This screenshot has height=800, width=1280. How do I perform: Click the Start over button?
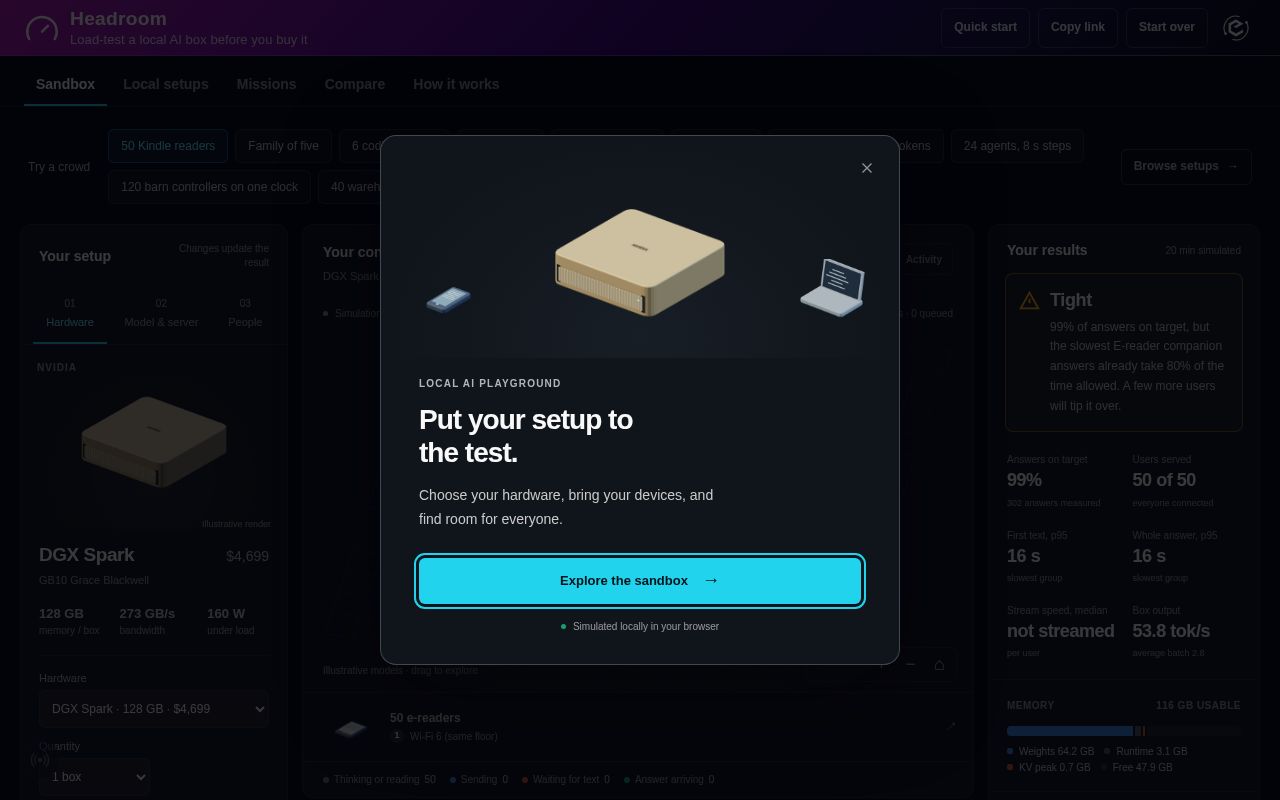click(x=1166, y=28)
